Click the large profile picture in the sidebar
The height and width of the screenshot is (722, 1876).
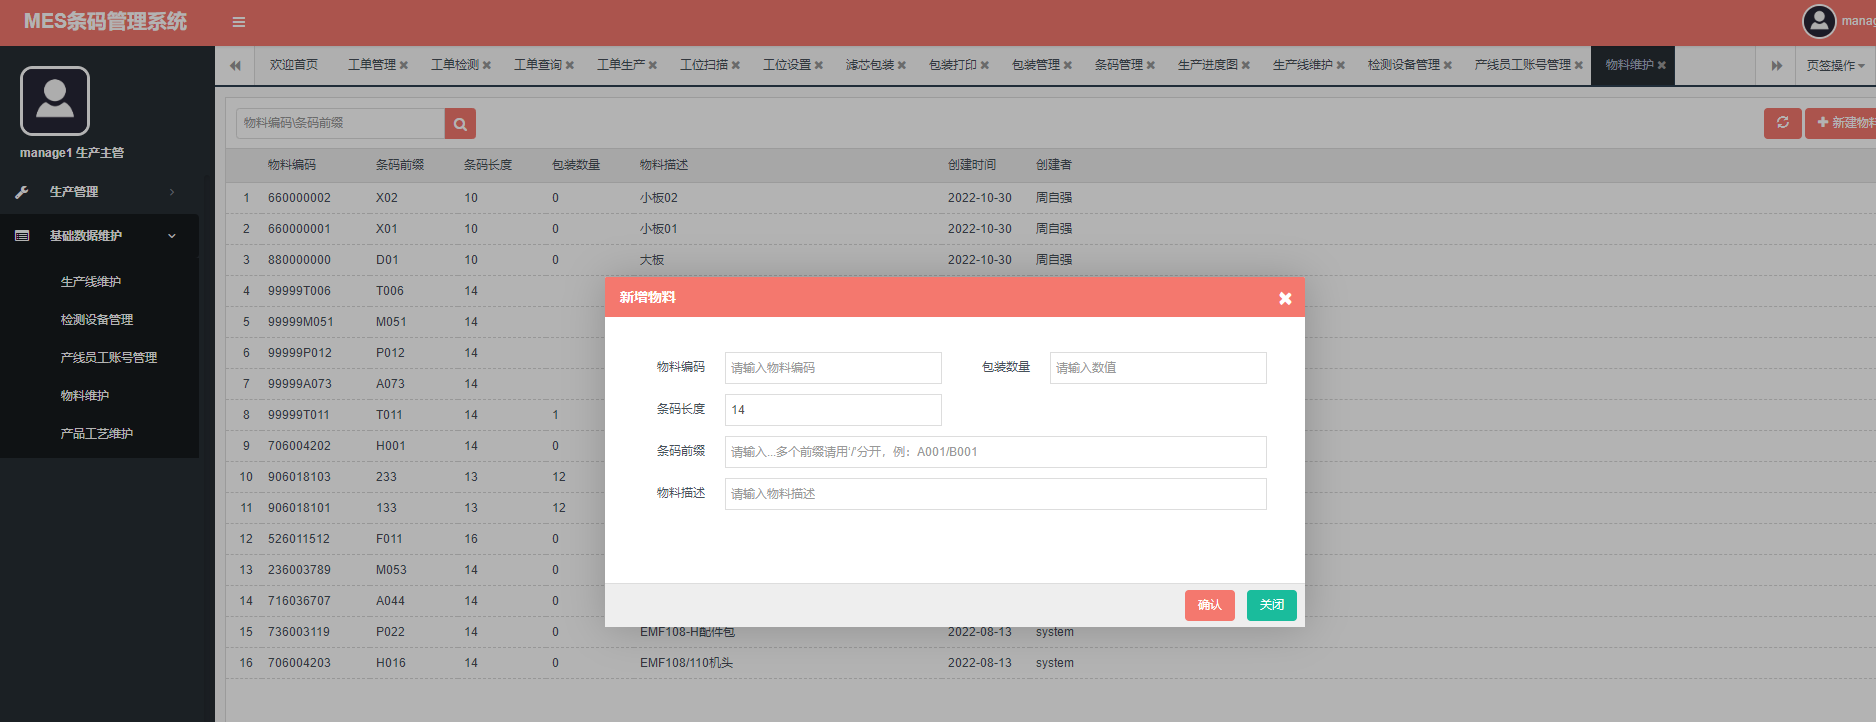pos(55,101)
